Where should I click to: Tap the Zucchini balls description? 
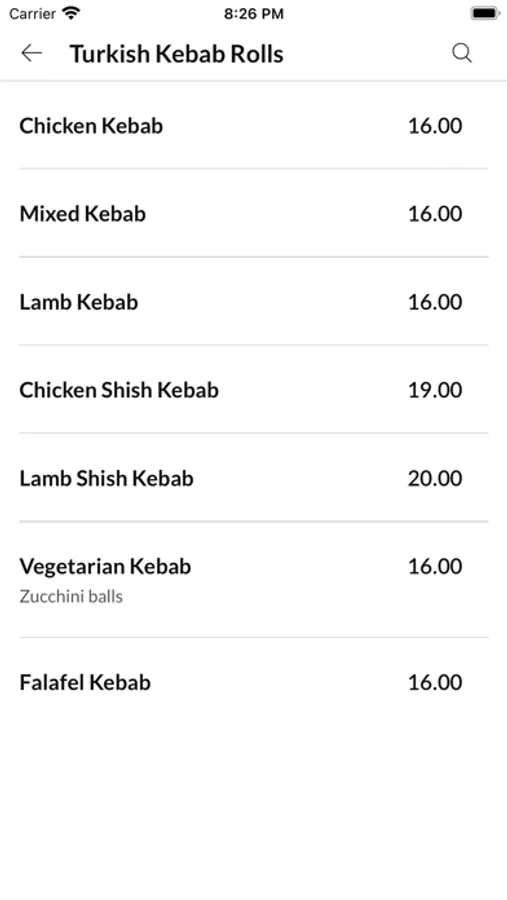(71, 597)
